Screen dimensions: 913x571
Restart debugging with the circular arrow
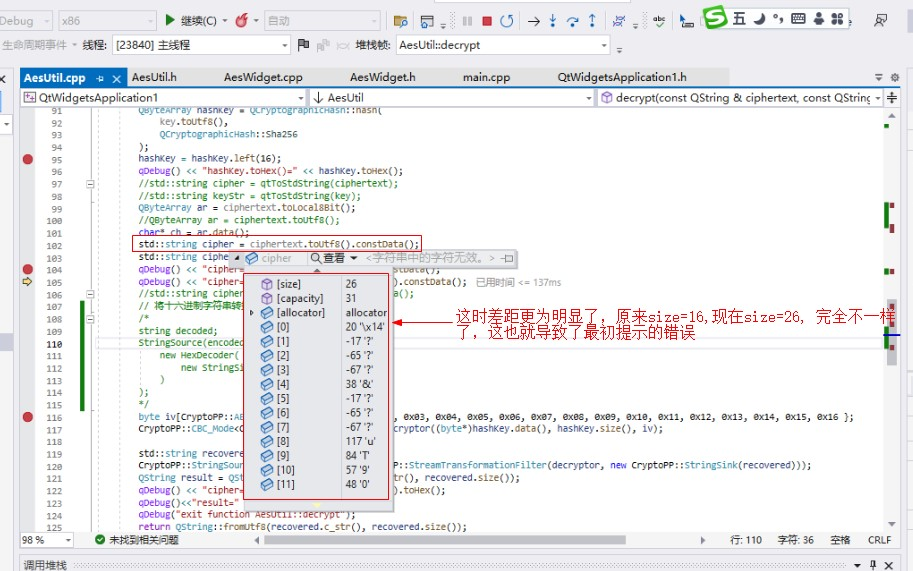[507, 22]
